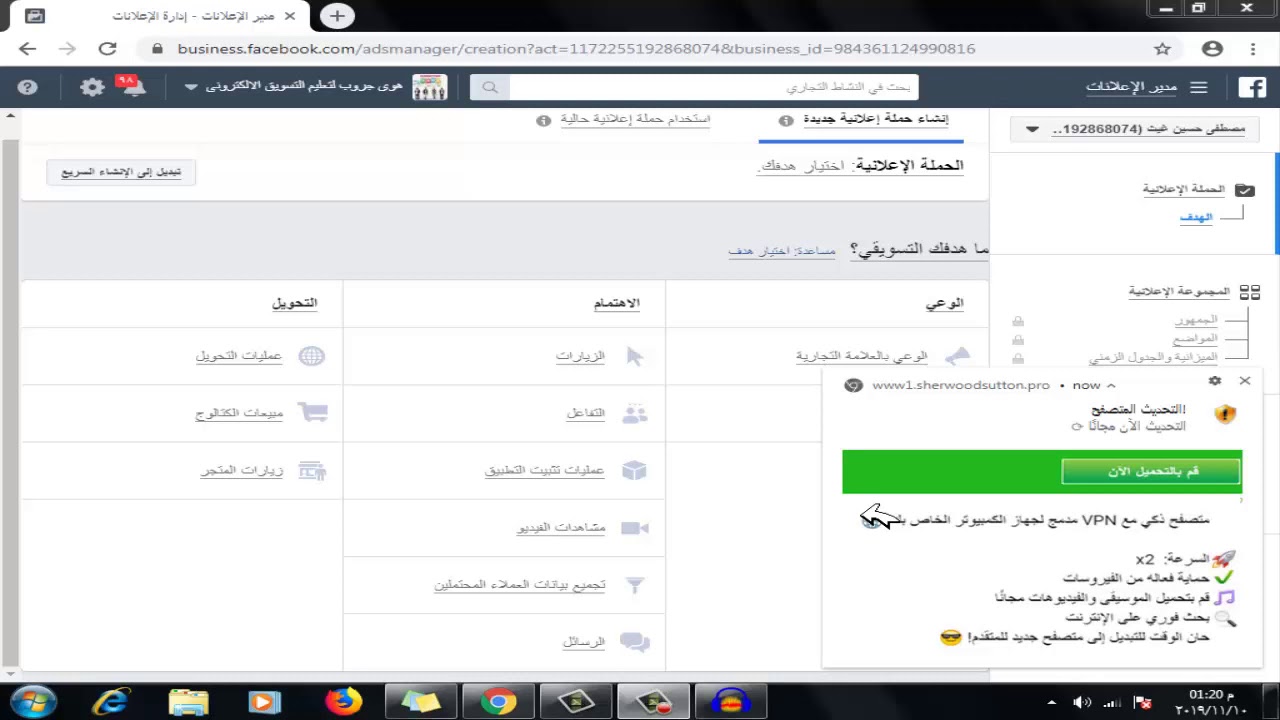Click the Chrome address bar URL
Image resolution: width=1280 pixels, height=720 pixels.
coord(576,48)
